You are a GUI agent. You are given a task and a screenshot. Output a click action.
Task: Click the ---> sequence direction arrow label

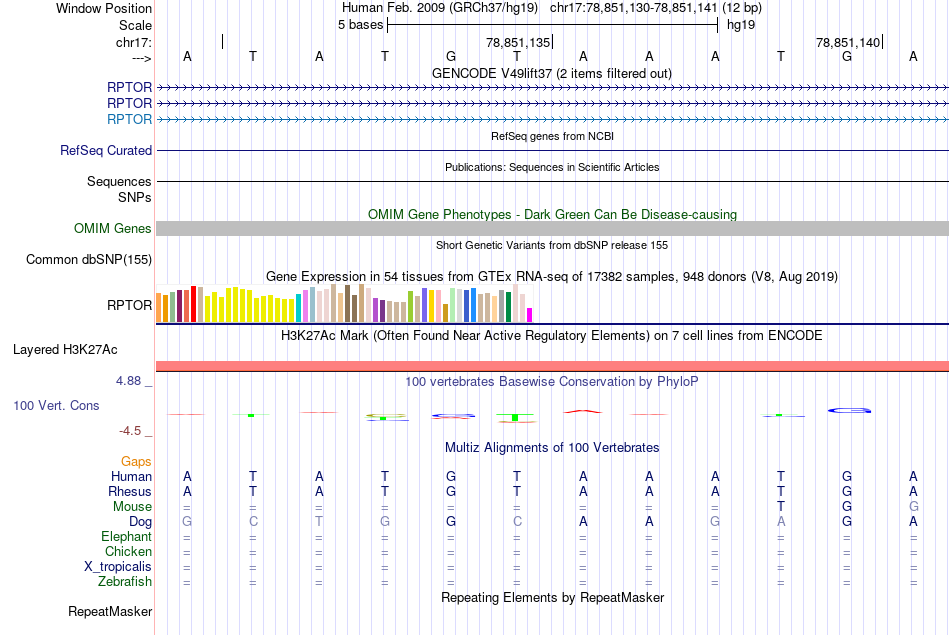point(142,58)
